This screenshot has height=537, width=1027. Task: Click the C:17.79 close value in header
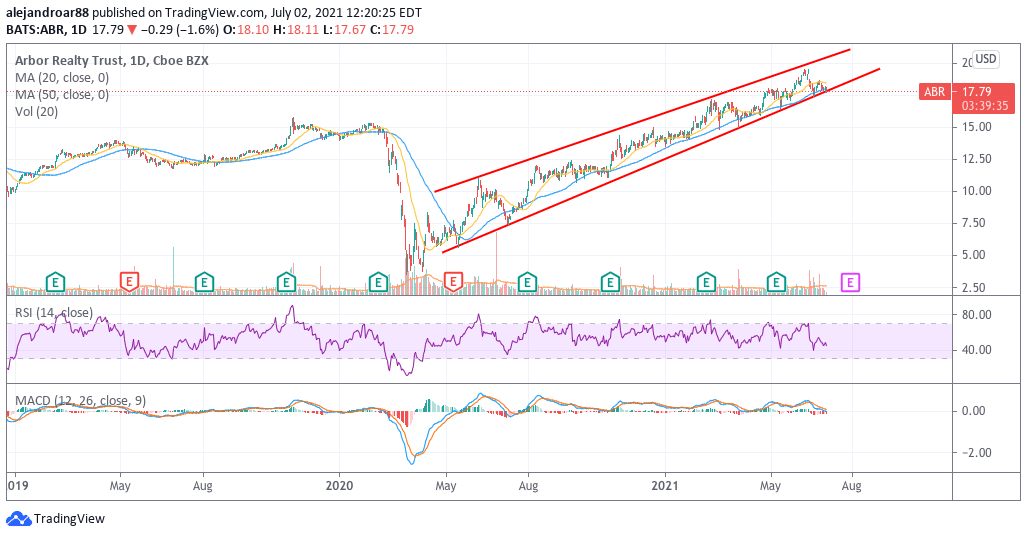[x=392, y=29]
